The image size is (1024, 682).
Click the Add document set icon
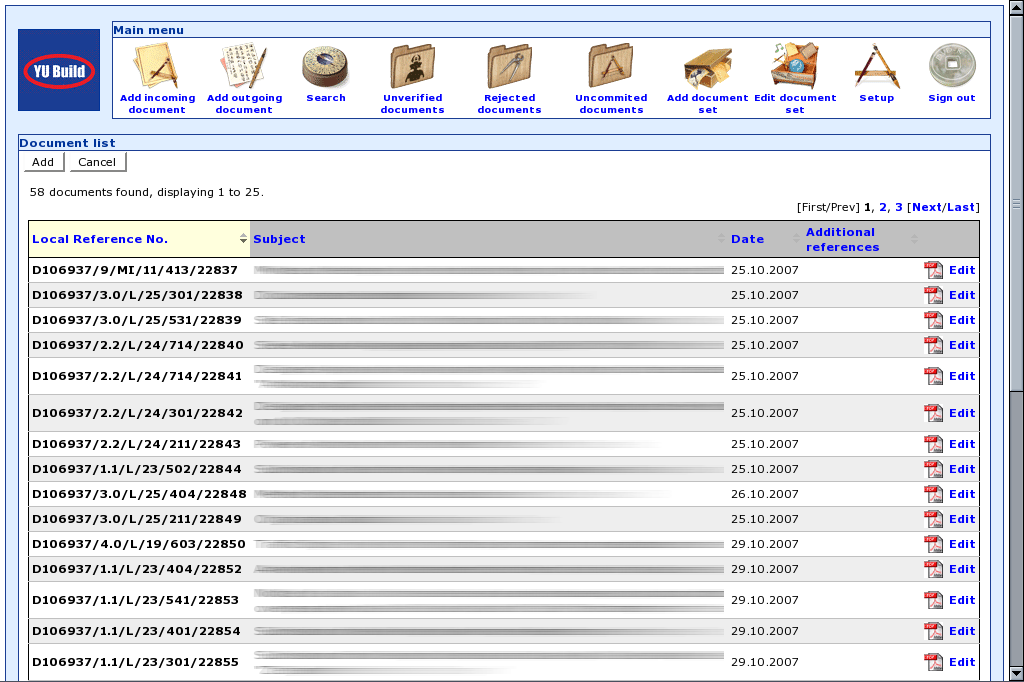pyautogui.click(x=707, y=67)
